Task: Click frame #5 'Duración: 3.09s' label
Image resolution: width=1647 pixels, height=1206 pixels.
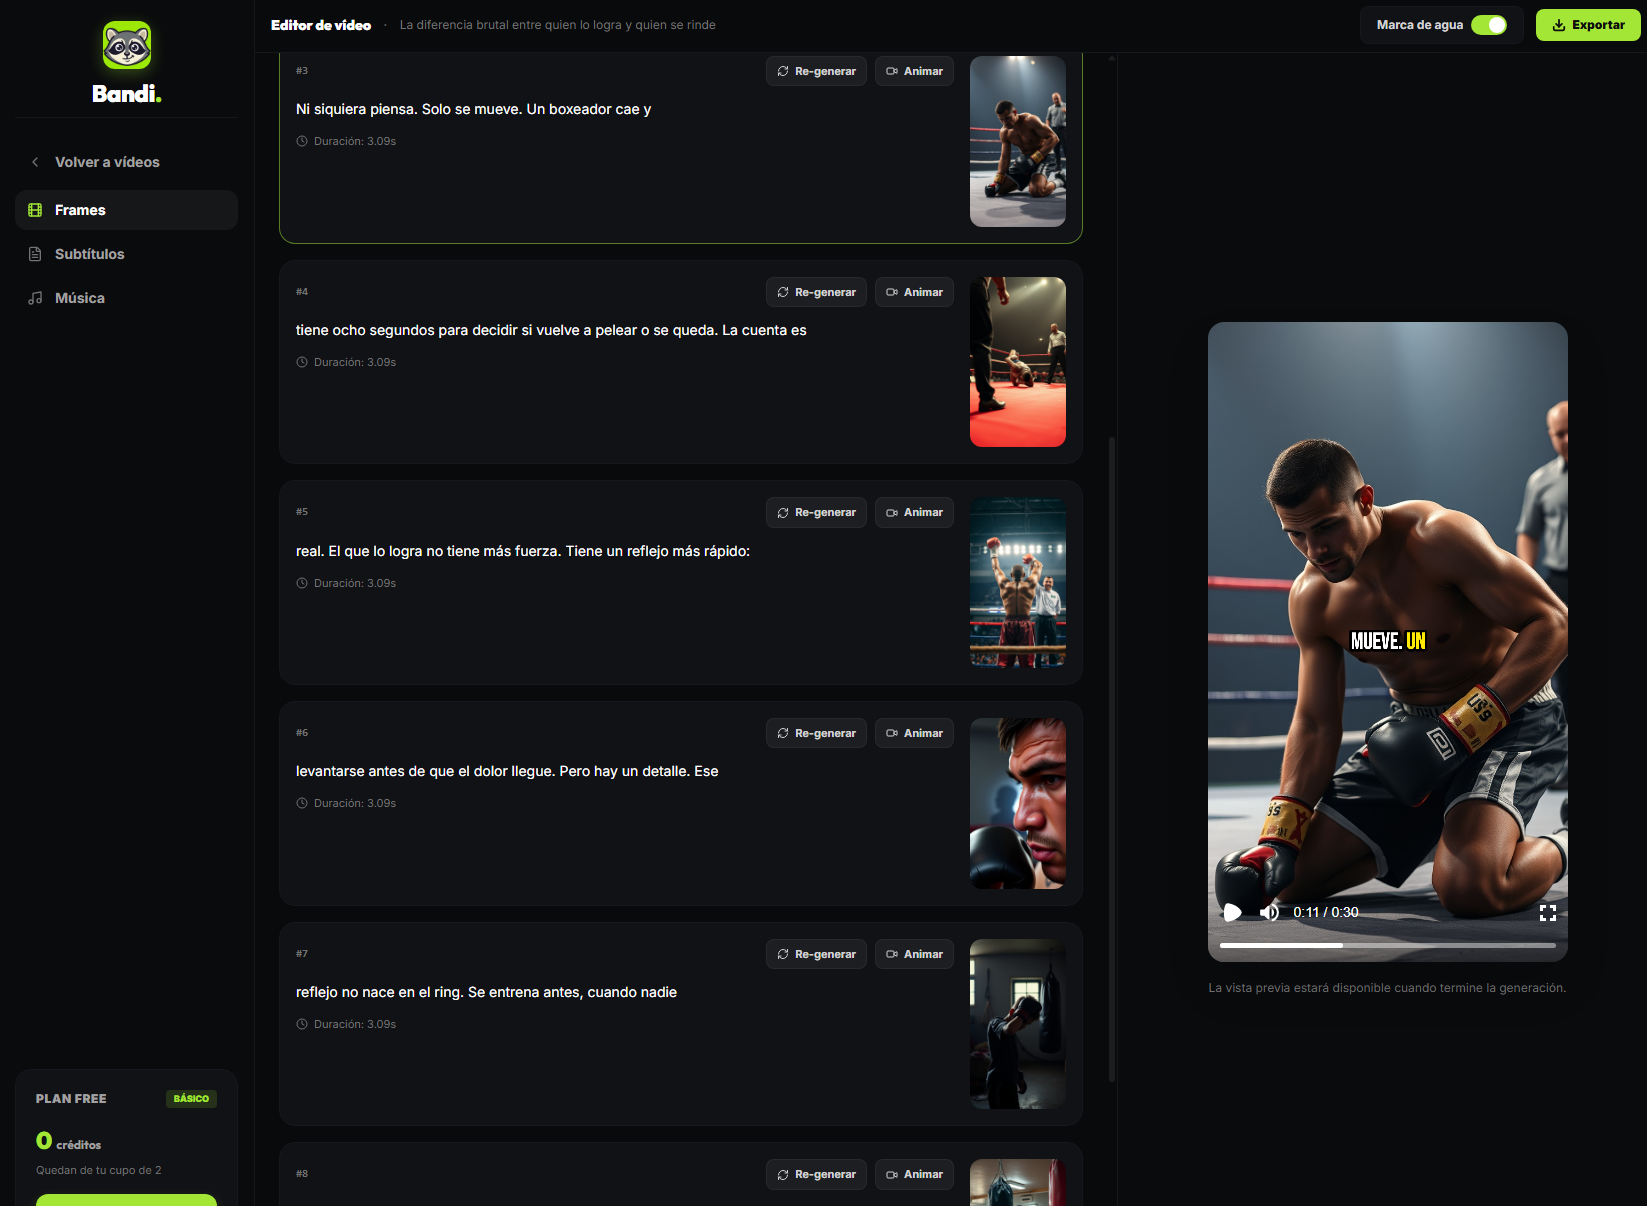Action: pos(355,583)
